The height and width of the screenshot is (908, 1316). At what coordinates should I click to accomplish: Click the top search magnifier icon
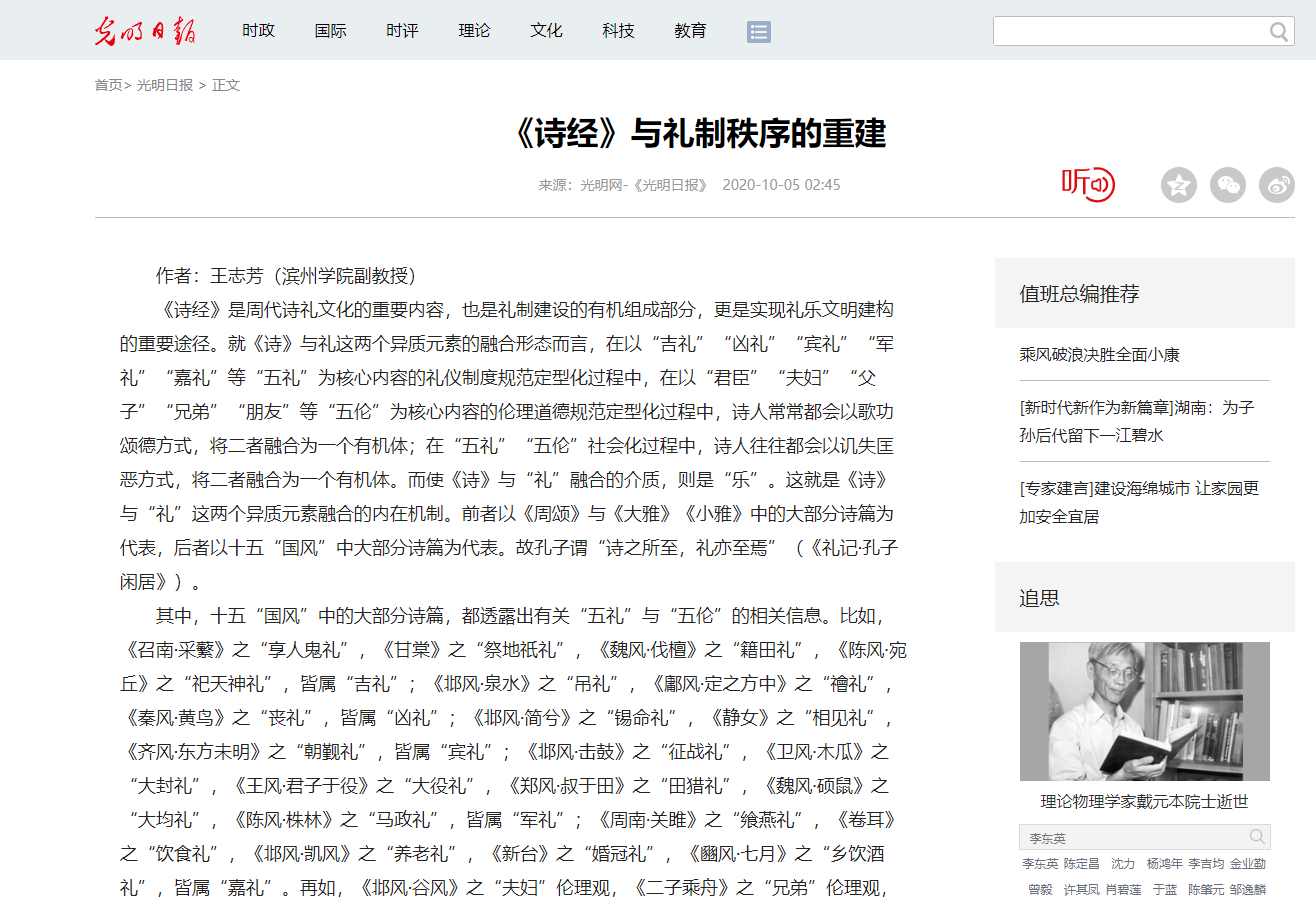pyautogui.click(x=1279, y=32)
